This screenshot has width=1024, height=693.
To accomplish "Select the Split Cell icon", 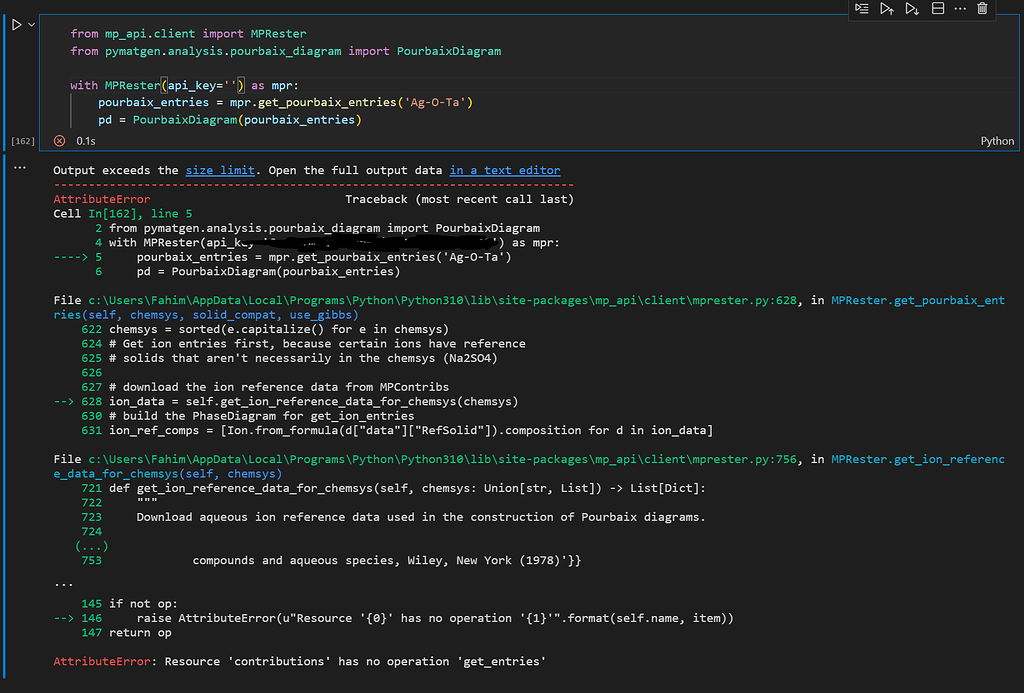I will [x=938, y=9].
